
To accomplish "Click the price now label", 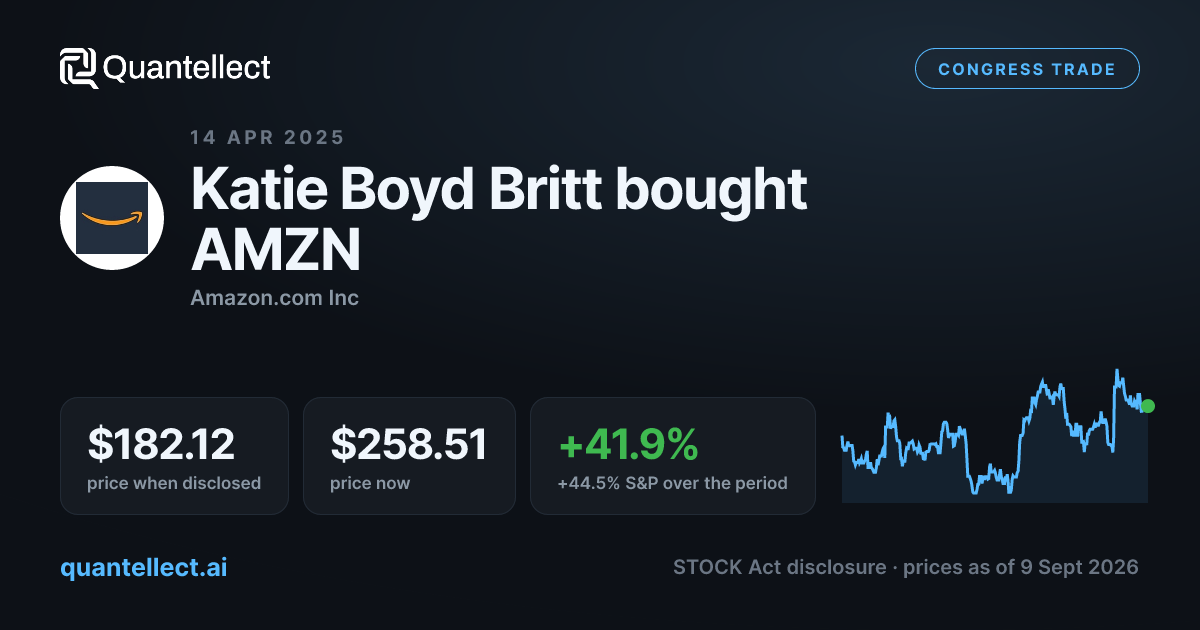I will (x=370, y=483).
